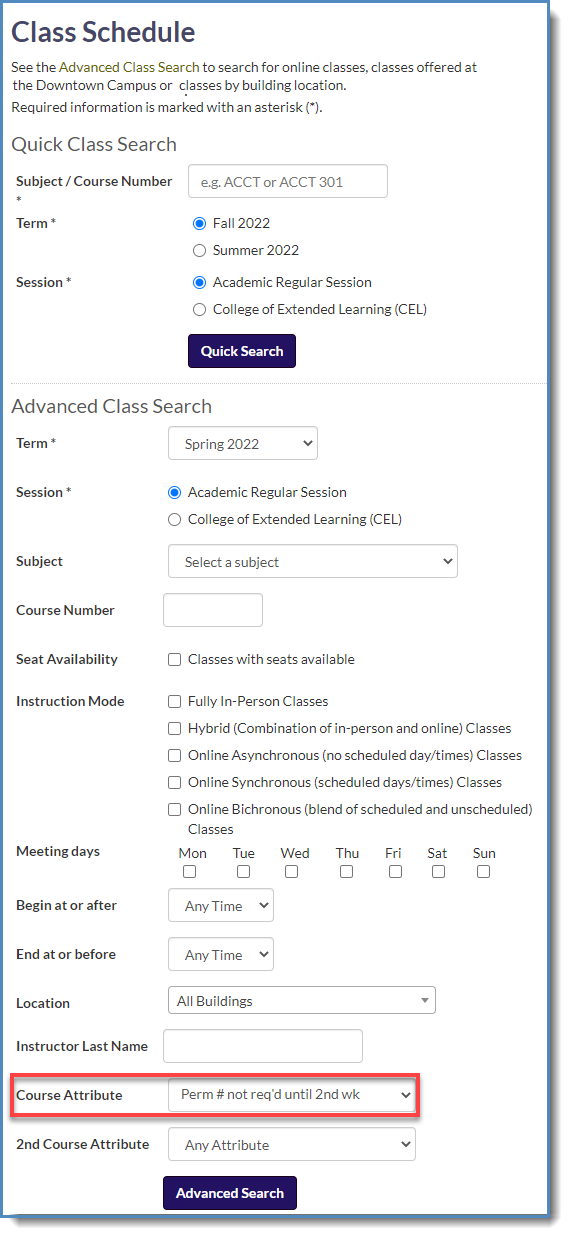Open the Advanced Class Search link
The height and width of the screenshot is (1238, 570).
pos(129,68)
